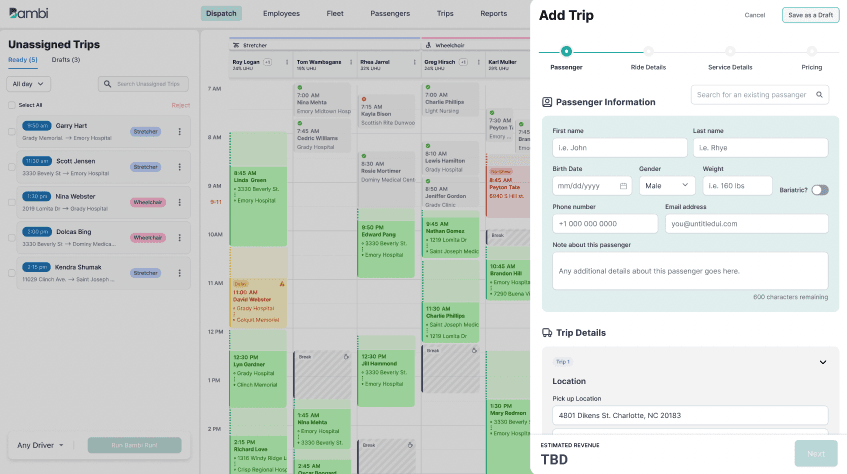Check the Select All checkbox
The width and height of the screenshot is (847, 474).
[11, 105]
